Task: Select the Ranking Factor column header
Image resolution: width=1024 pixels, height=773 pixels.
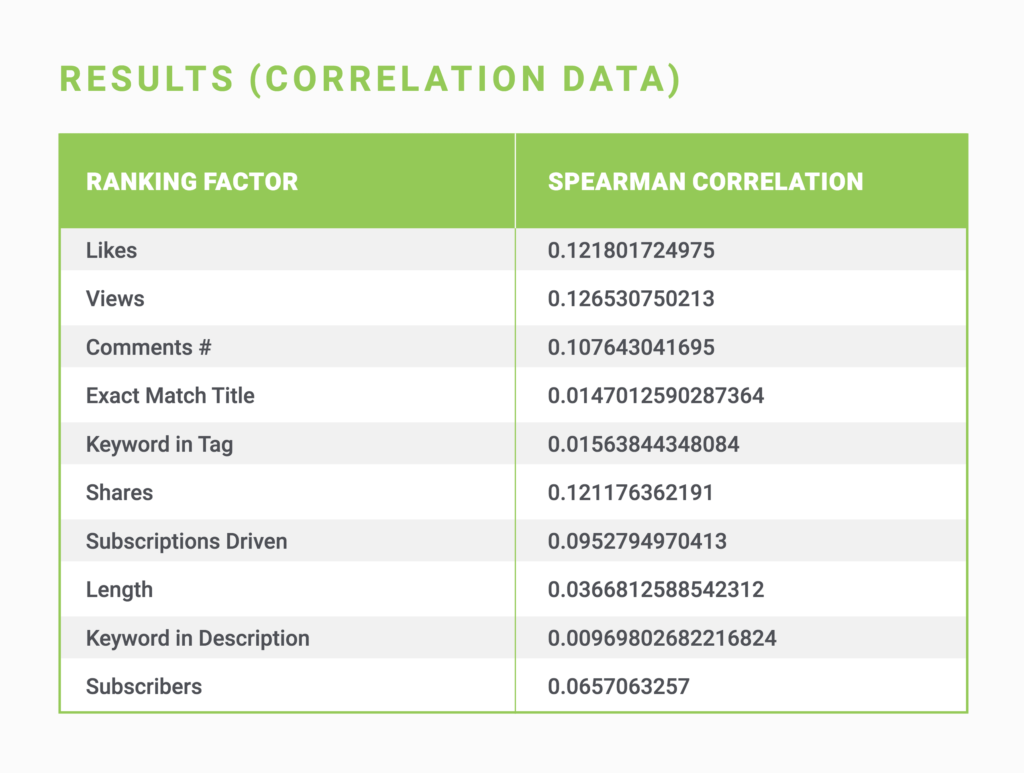Action: 192,182
